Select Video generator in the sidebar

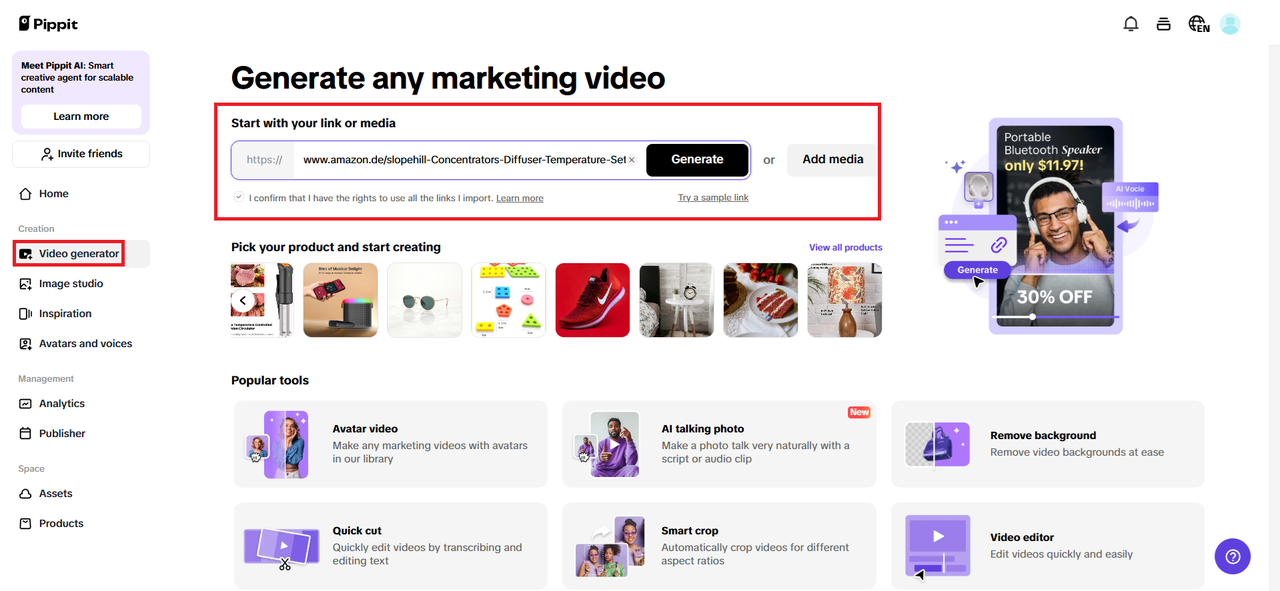coord(81,254)
